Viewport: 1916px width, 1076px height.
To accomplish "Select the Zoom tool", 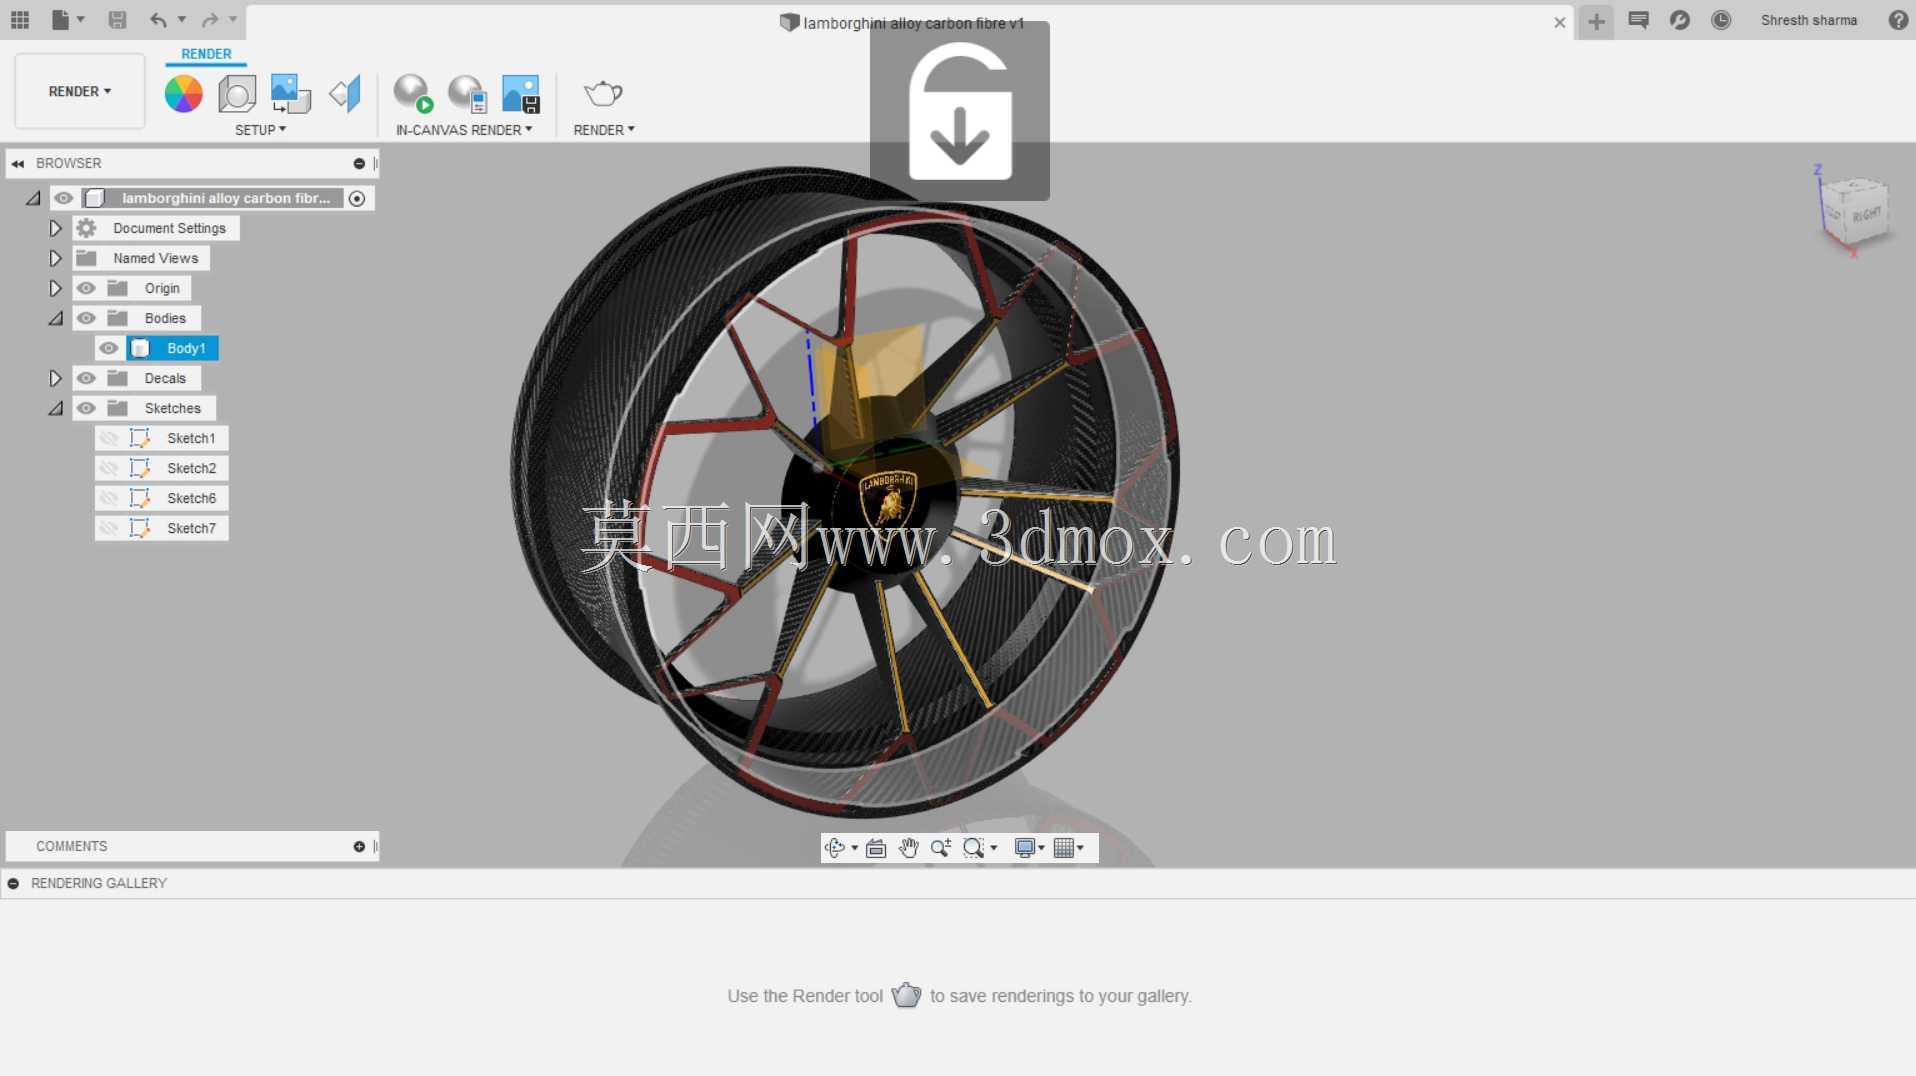I will tap(940, 848).
